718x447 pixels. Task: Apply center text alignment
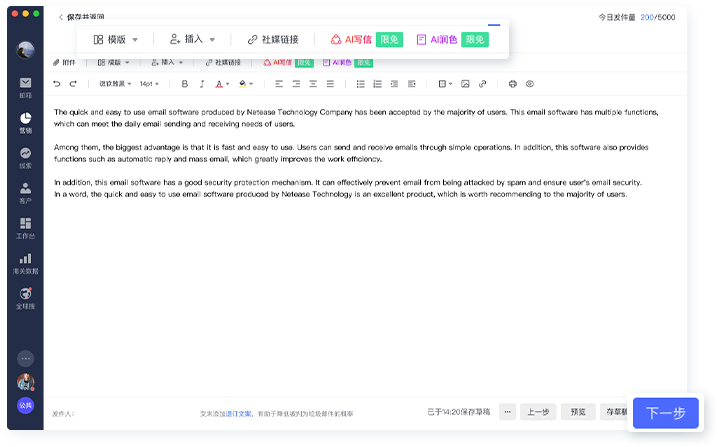[x=297, y=84]
